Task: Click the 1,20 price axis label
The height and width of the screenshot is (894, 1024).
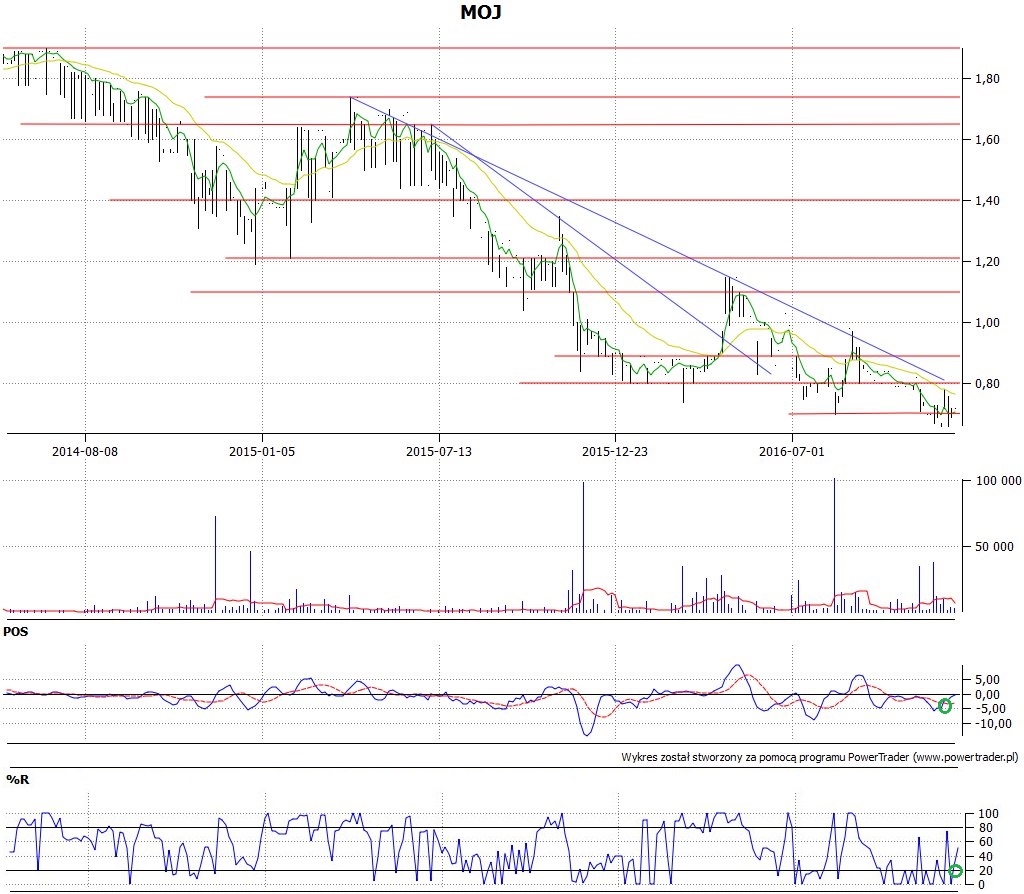Action: pos(987,262)
